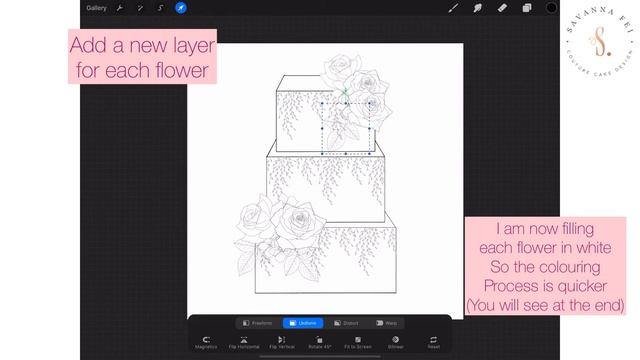Image resolution: width=640 pixels, height=360 pixels.
Task: Deselect the active Transform arrow tool
Action: click(181, 8)
